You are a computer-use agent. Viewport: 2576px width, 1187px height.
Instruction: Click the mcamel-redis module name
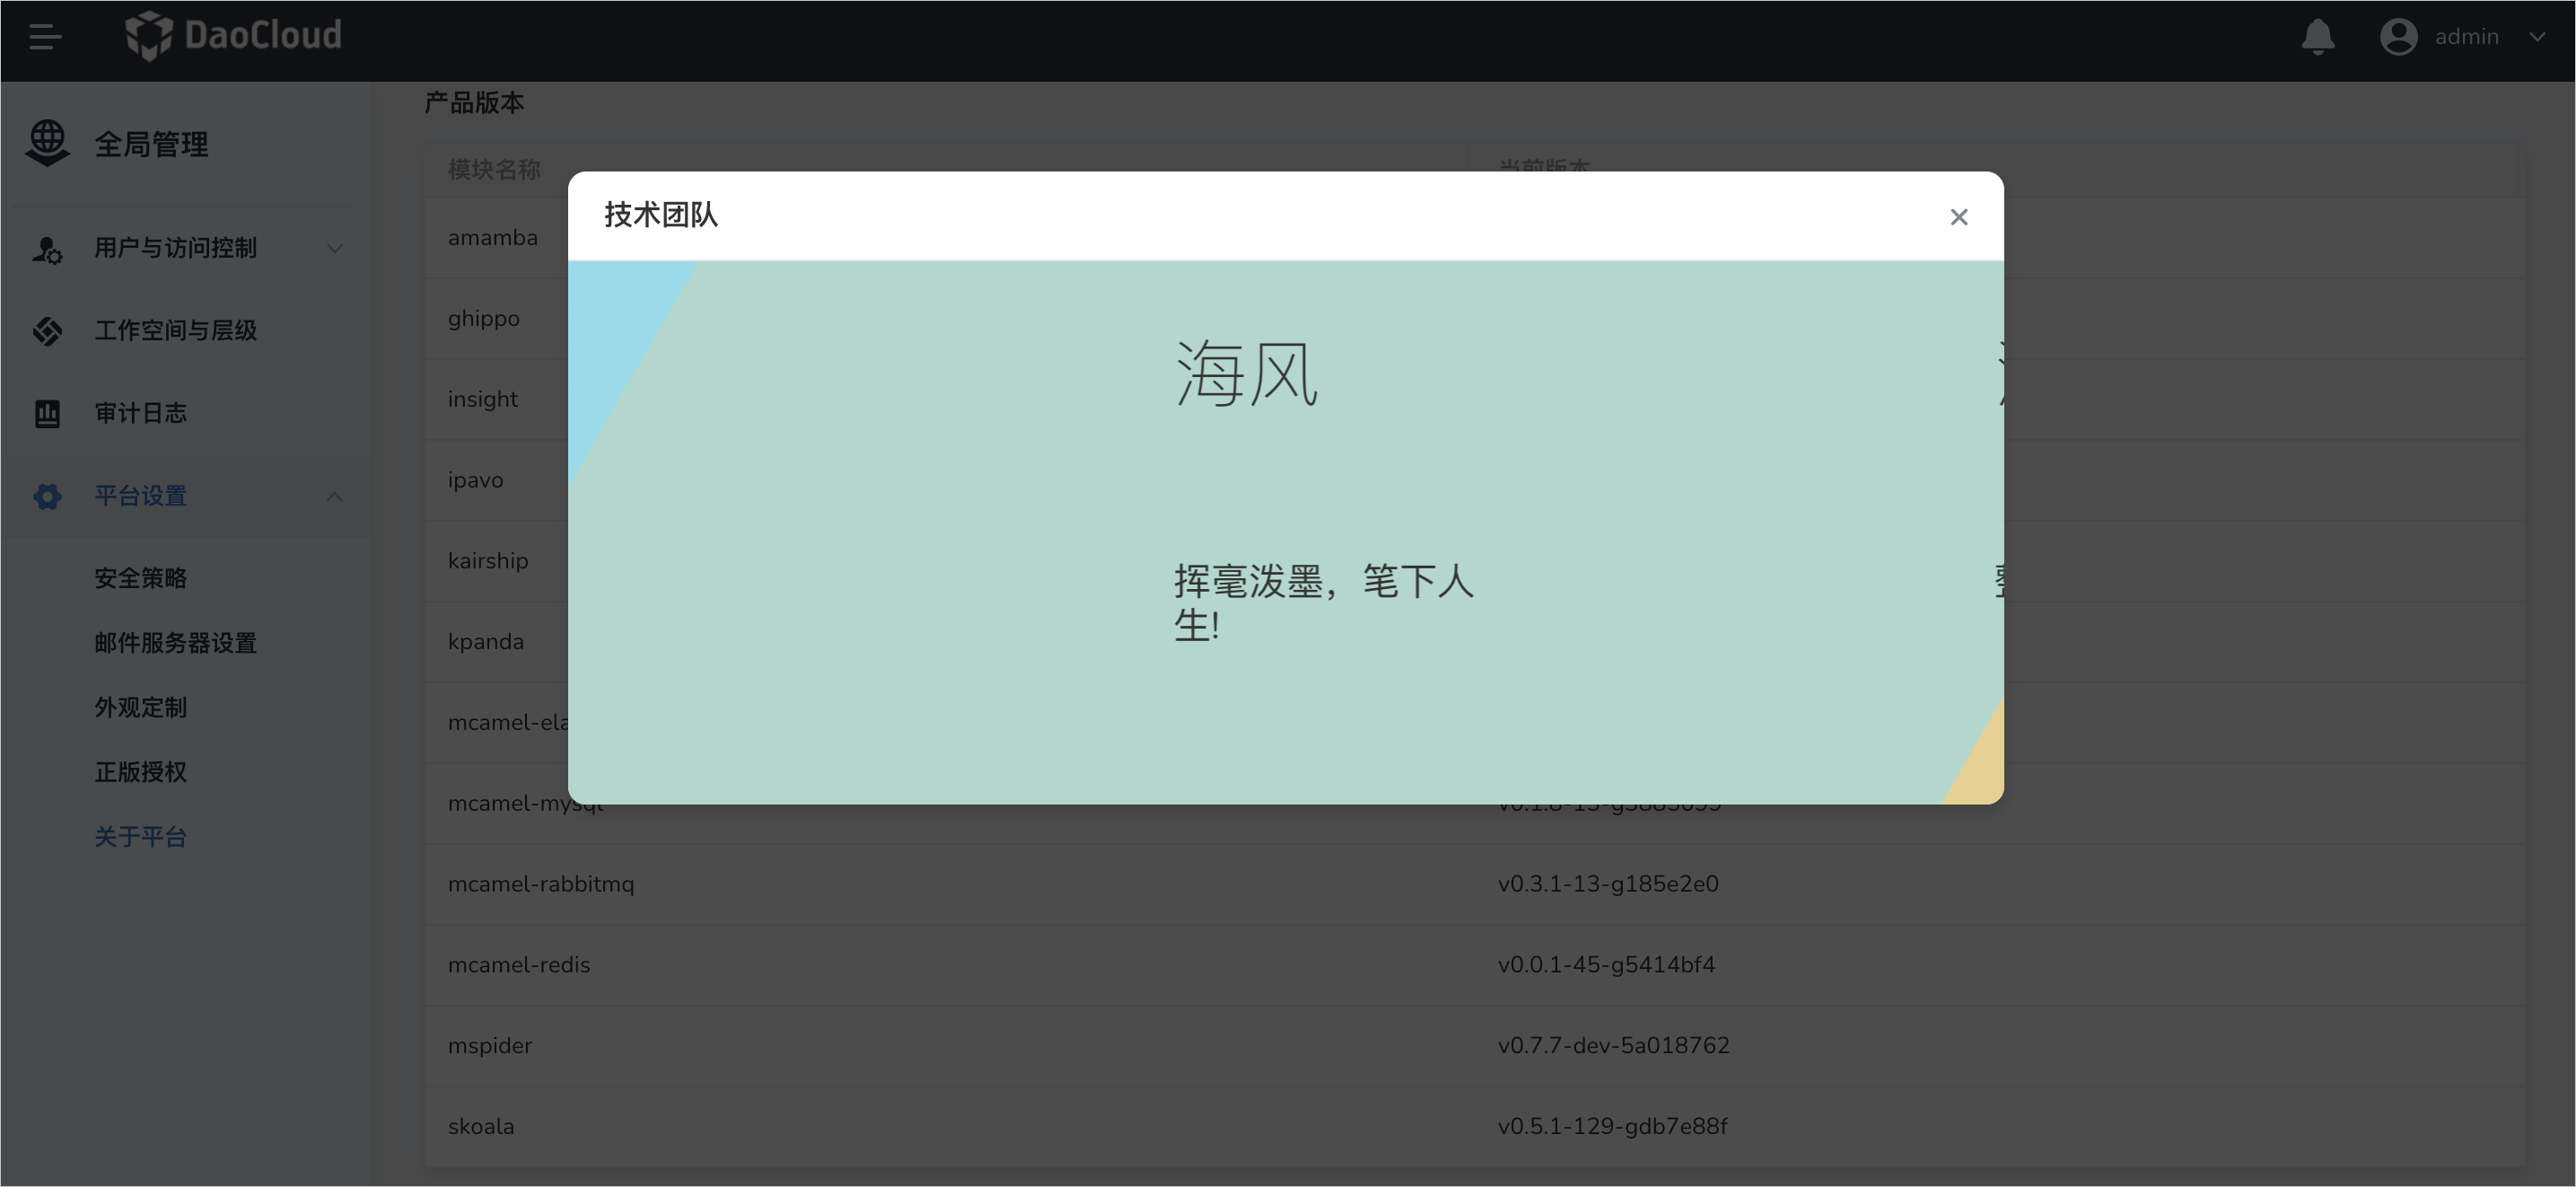click(x=519, y=965)
